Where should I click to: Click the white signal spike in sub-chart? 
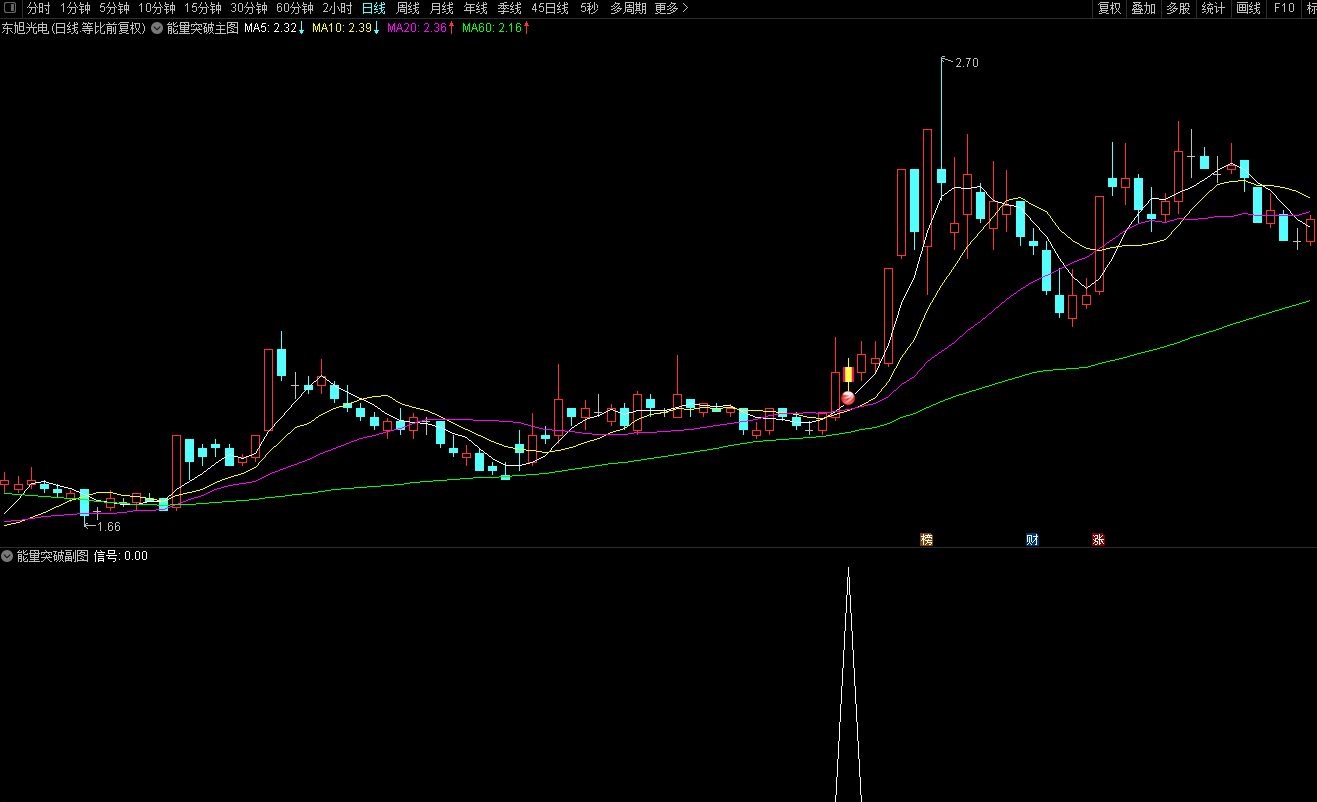click(848, 684)
